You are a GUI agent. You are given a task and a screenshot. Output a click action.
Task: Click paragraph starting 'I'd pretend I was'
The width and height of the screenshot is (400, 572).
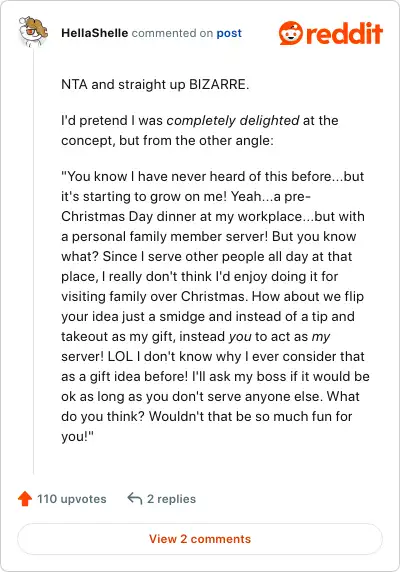point(200,130)
